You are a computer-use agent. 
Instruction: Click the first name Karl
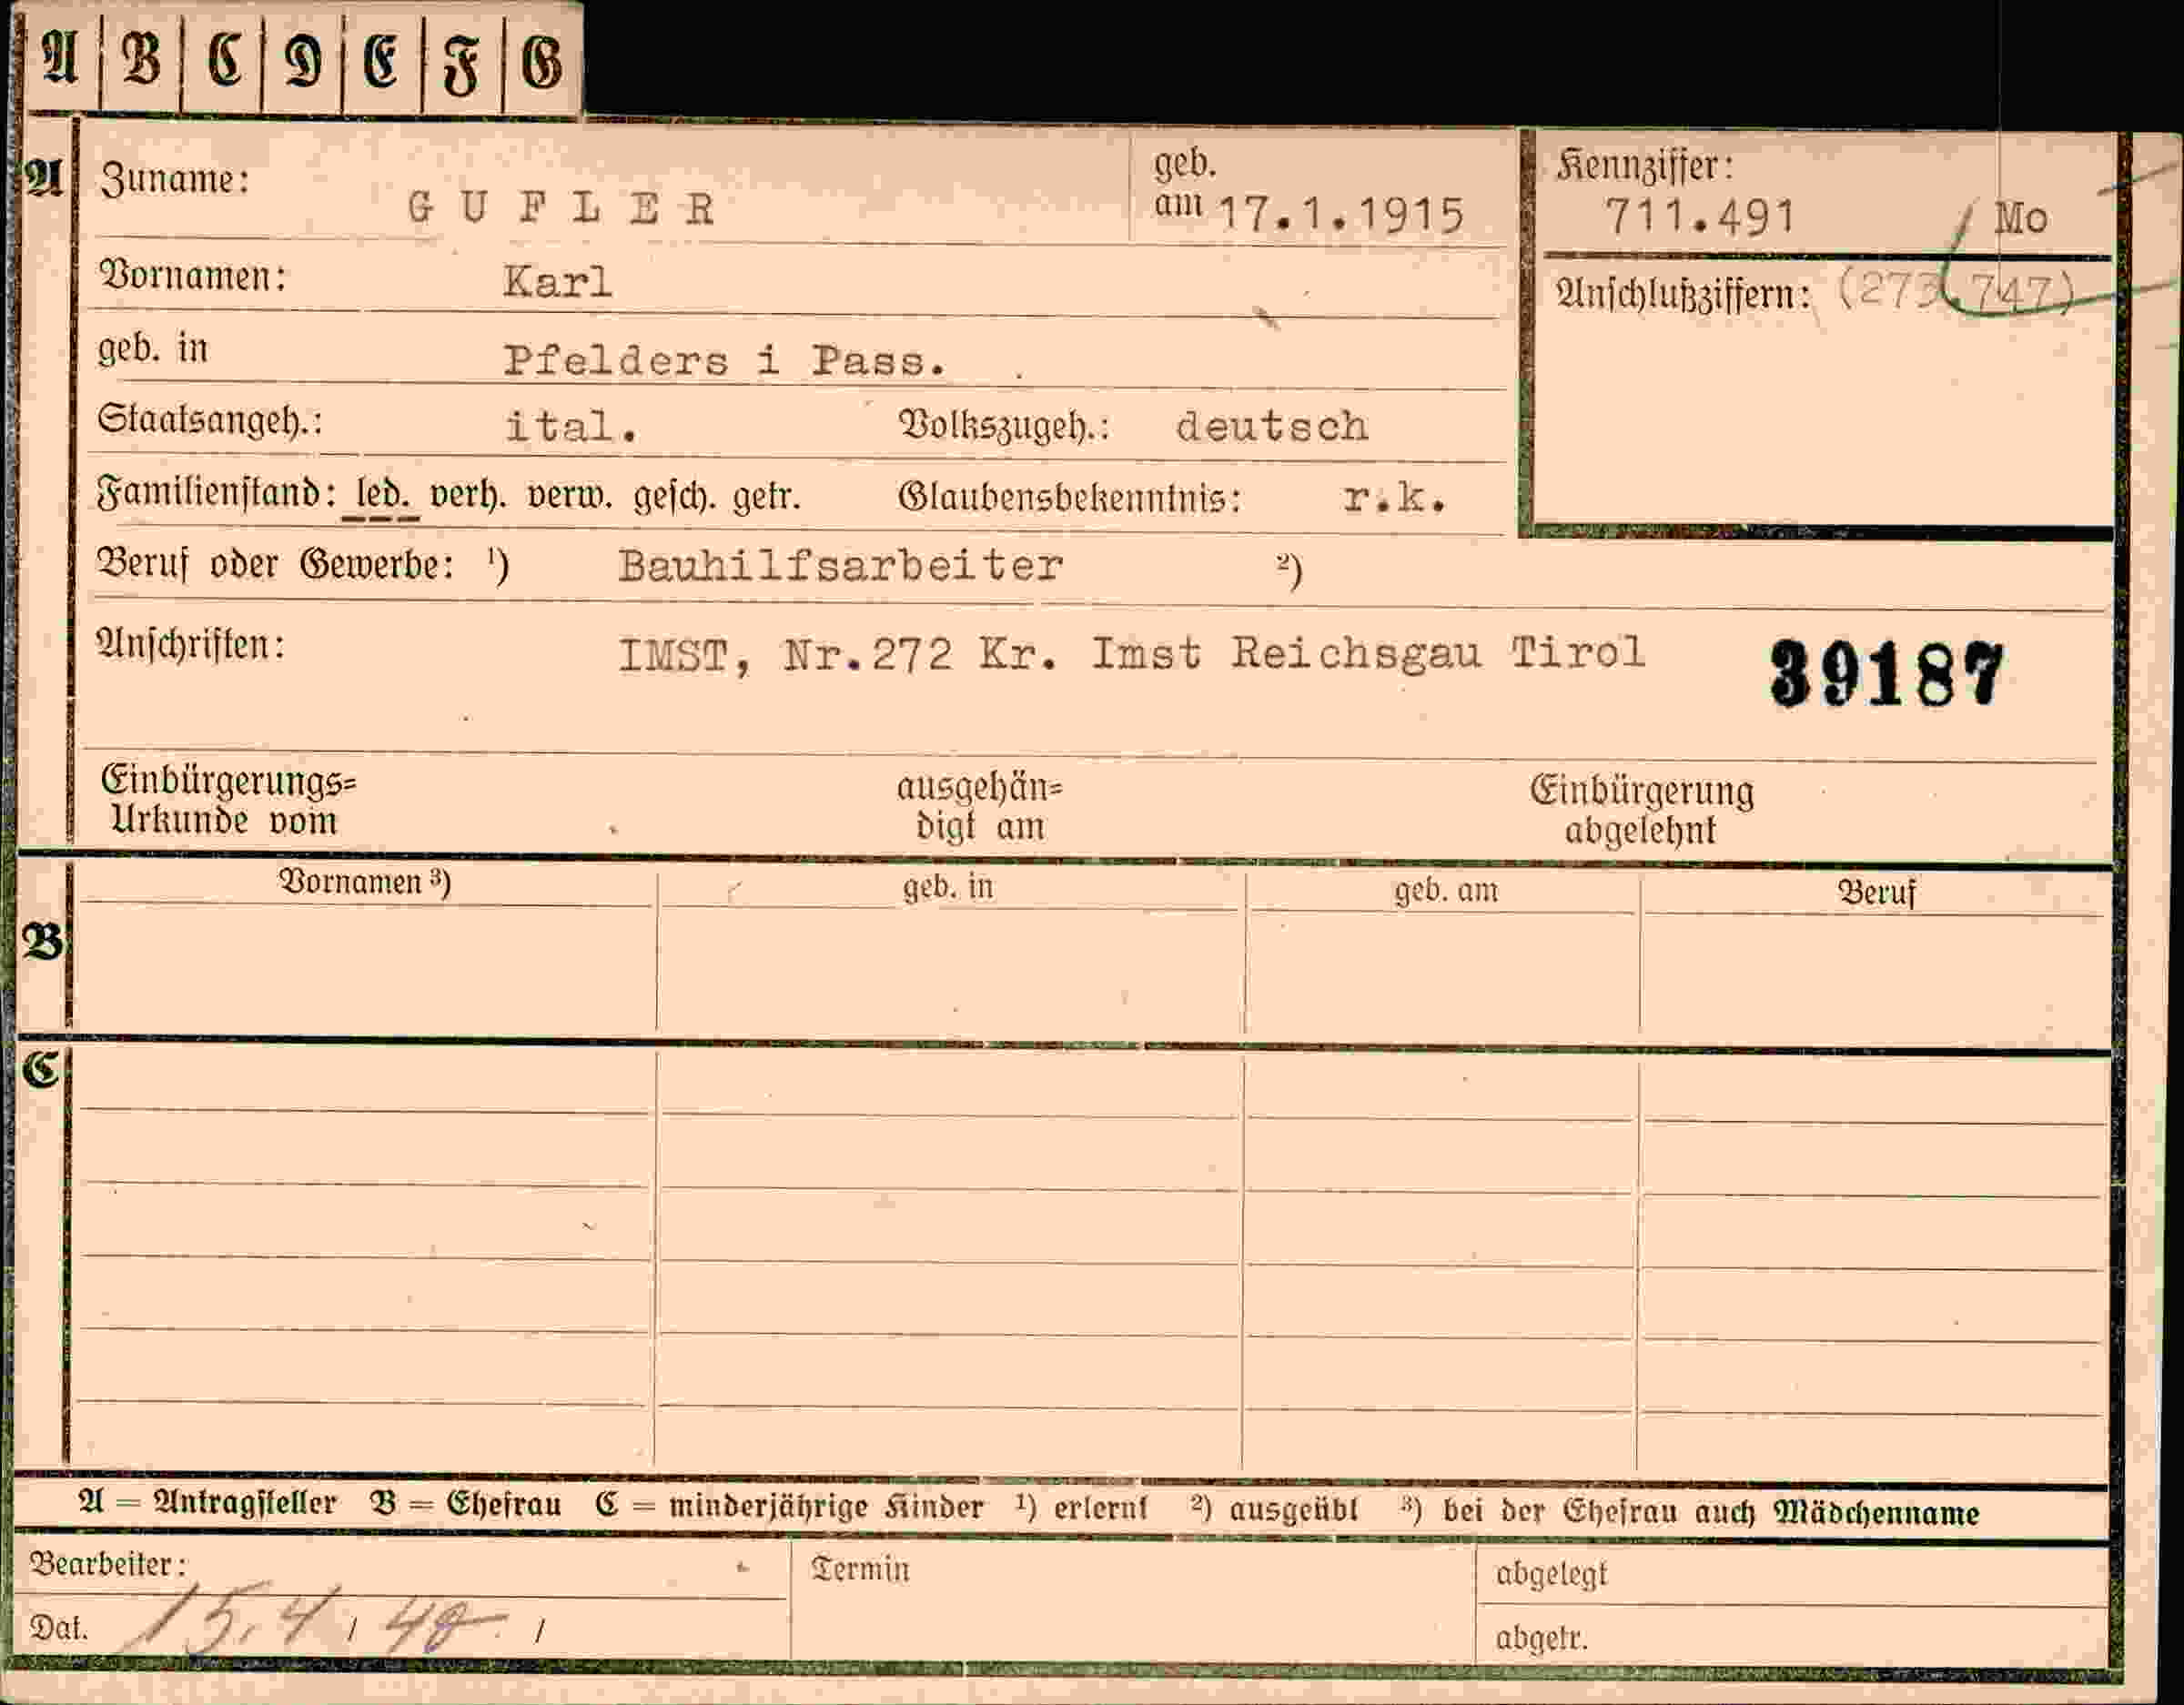557,282
